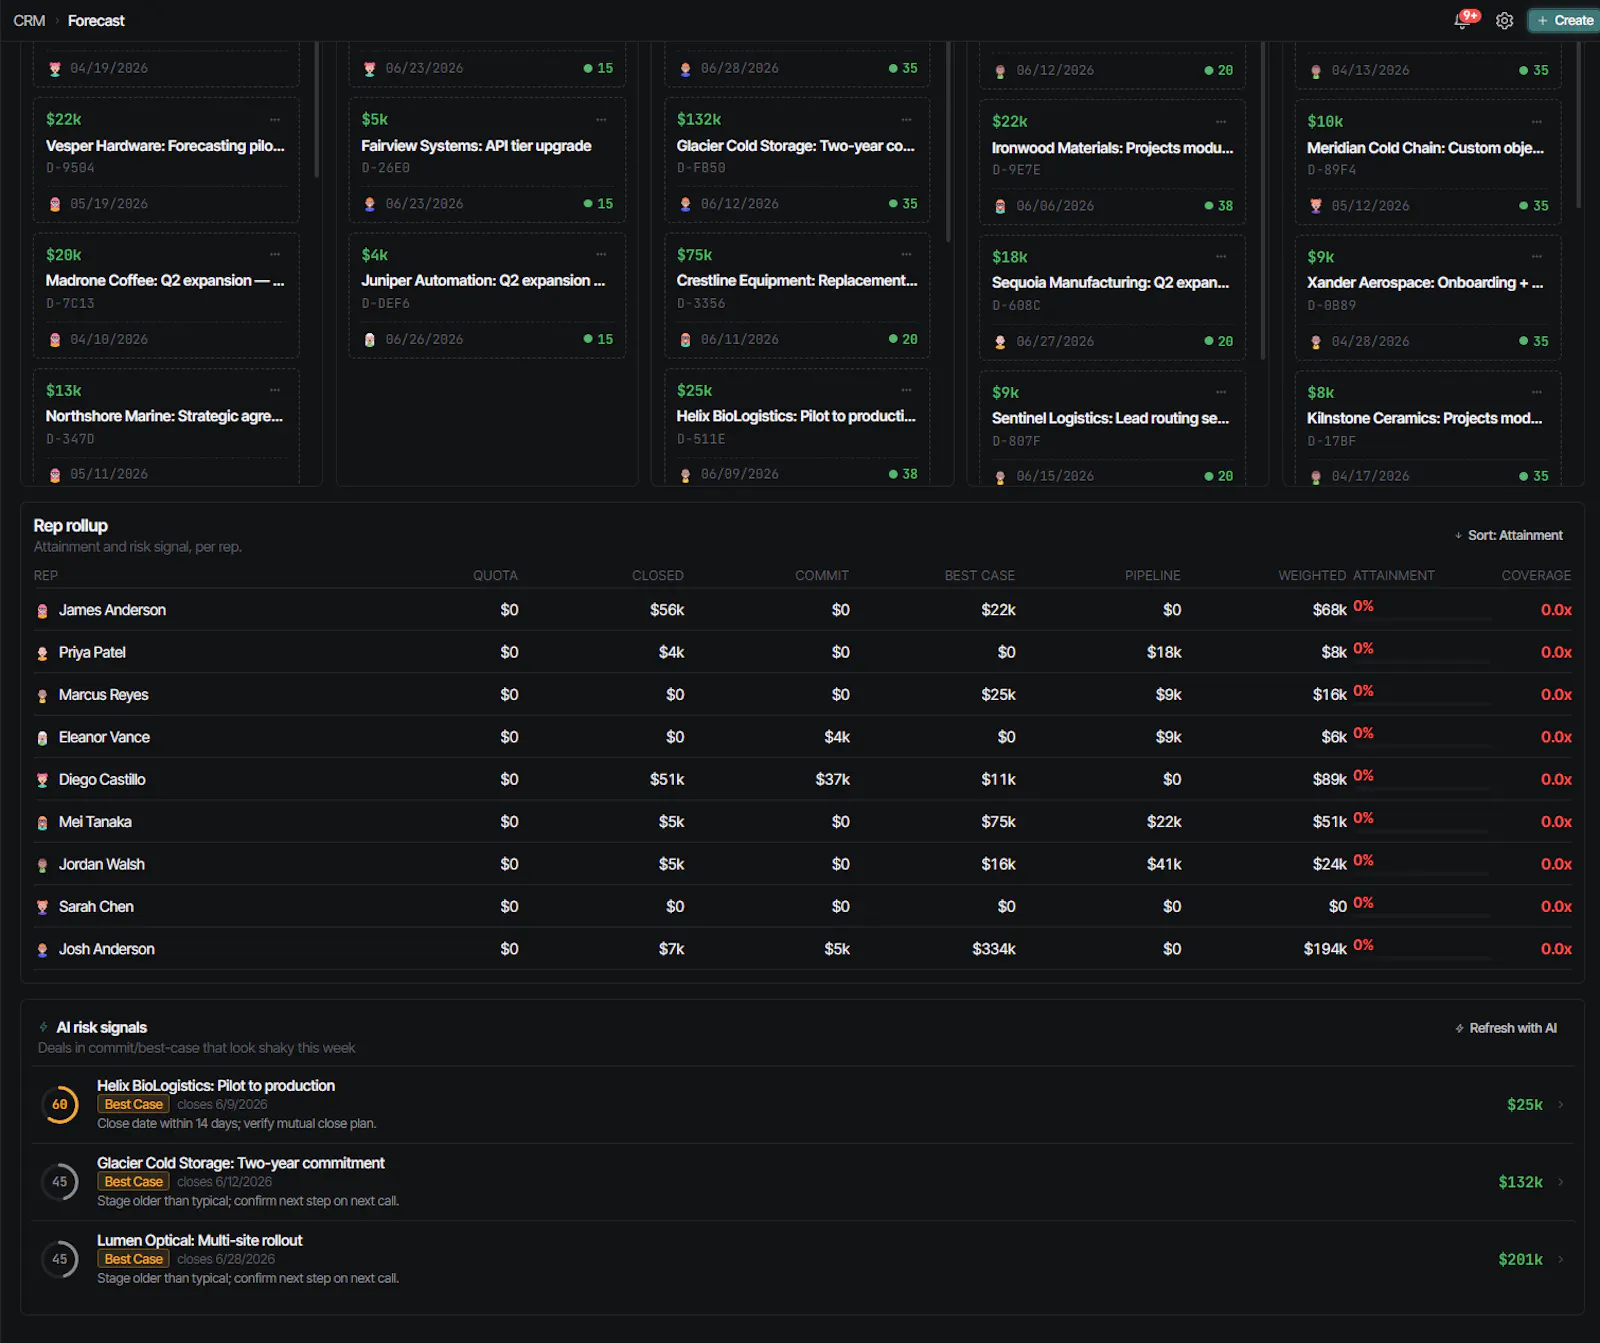Open more options on Meridian Cold Chain card
The width and height of the screenshot is (1600, 1343).
pyautogui.click(x=1537, y=122)
